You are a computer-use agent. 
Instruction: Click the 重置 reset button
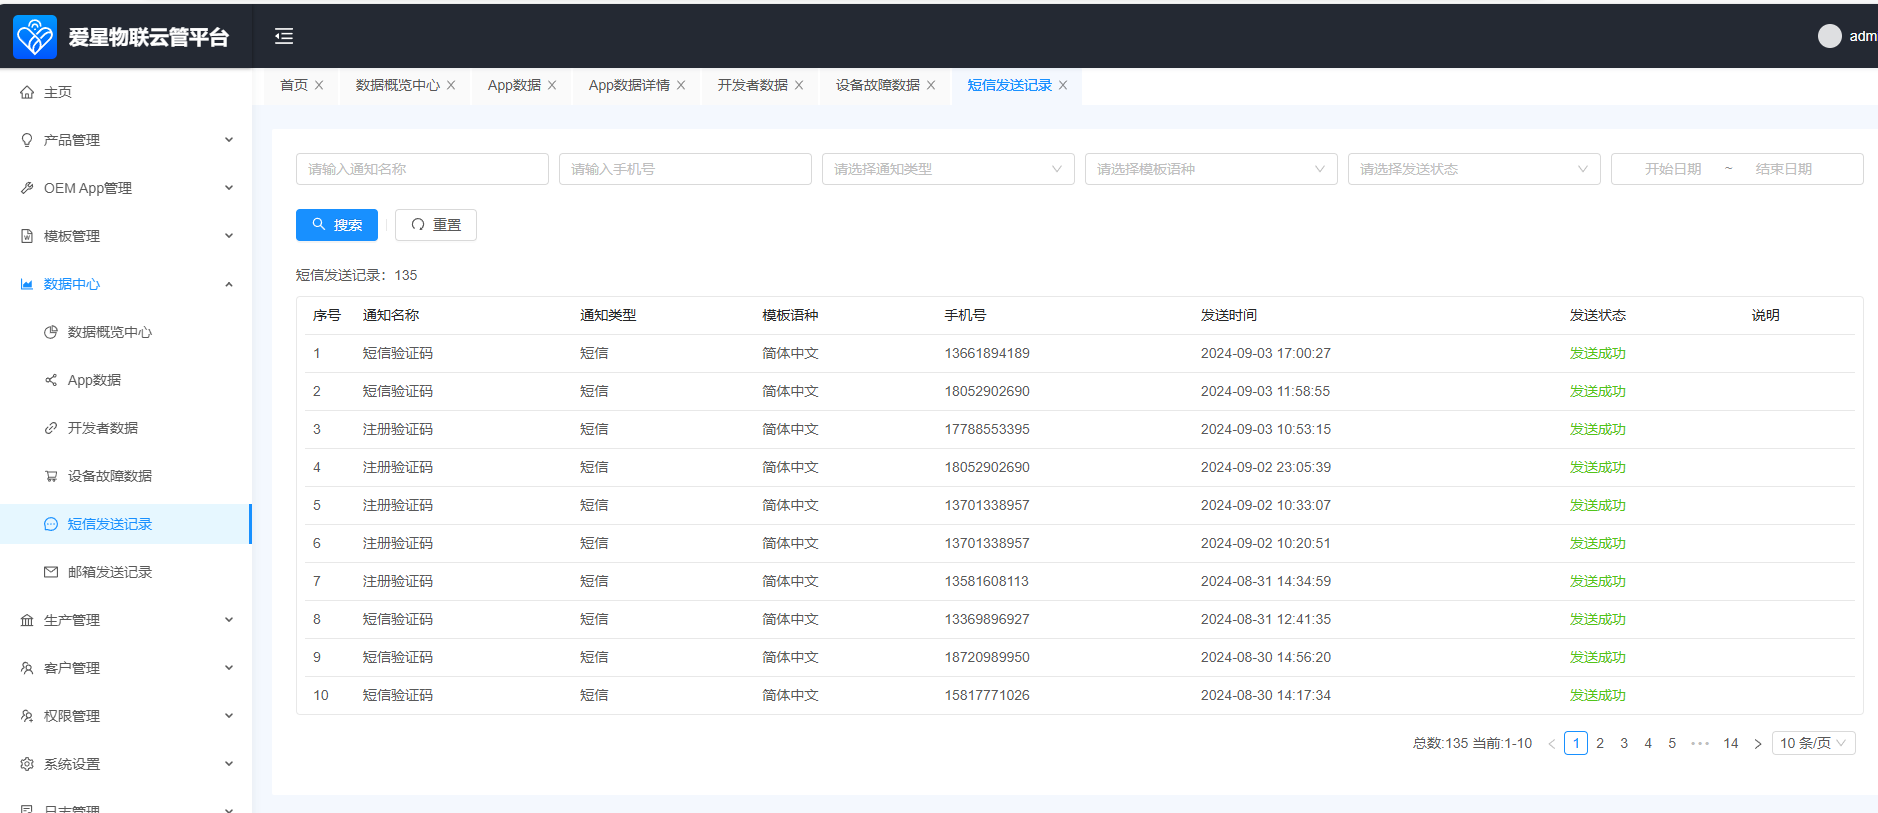point(436,225)
